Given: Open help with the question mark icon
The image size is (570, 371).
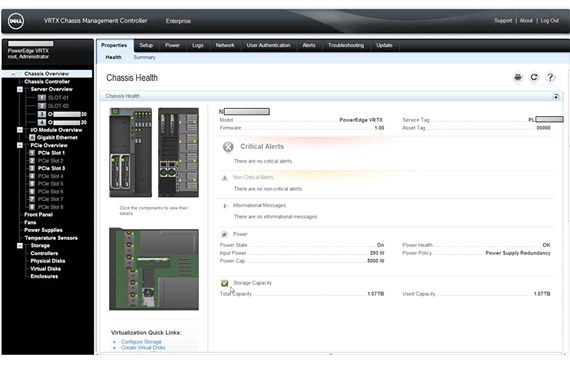Looking at the screenshot, I should [550, 77].
